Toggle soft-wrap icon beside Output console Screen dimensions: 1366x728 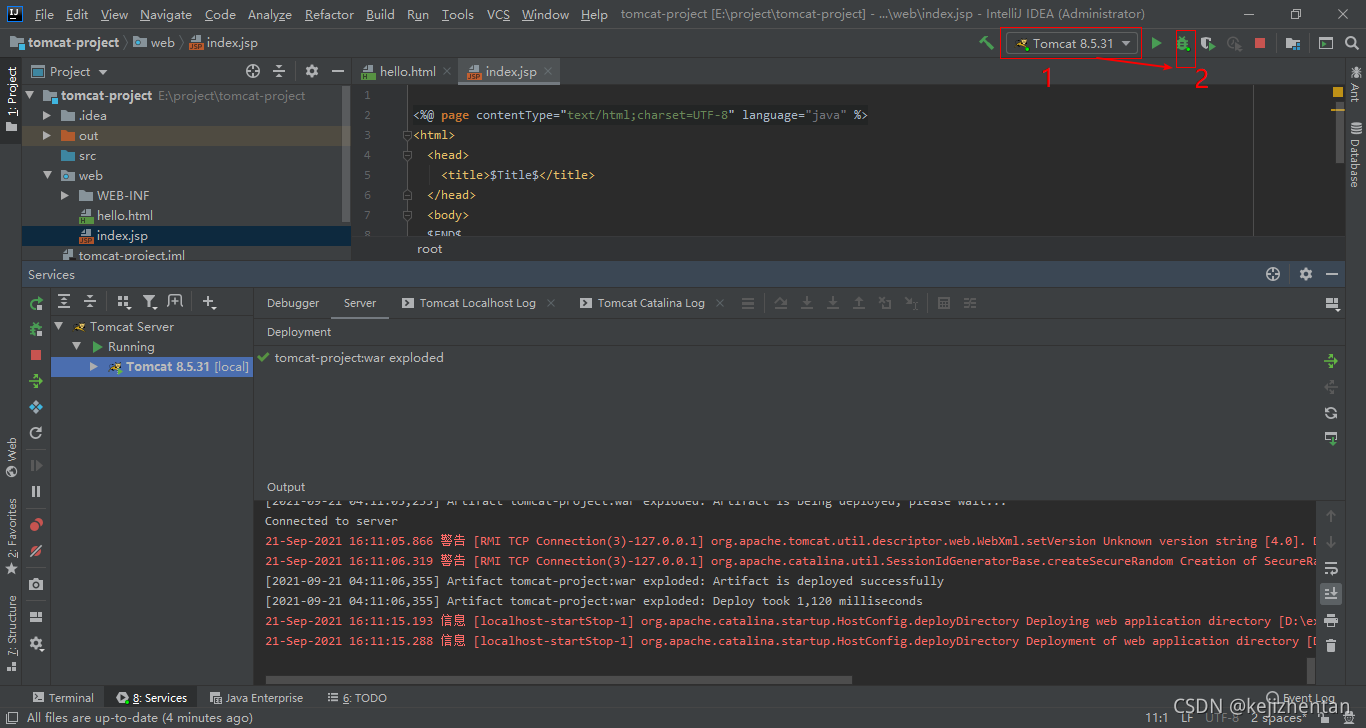1331,568
